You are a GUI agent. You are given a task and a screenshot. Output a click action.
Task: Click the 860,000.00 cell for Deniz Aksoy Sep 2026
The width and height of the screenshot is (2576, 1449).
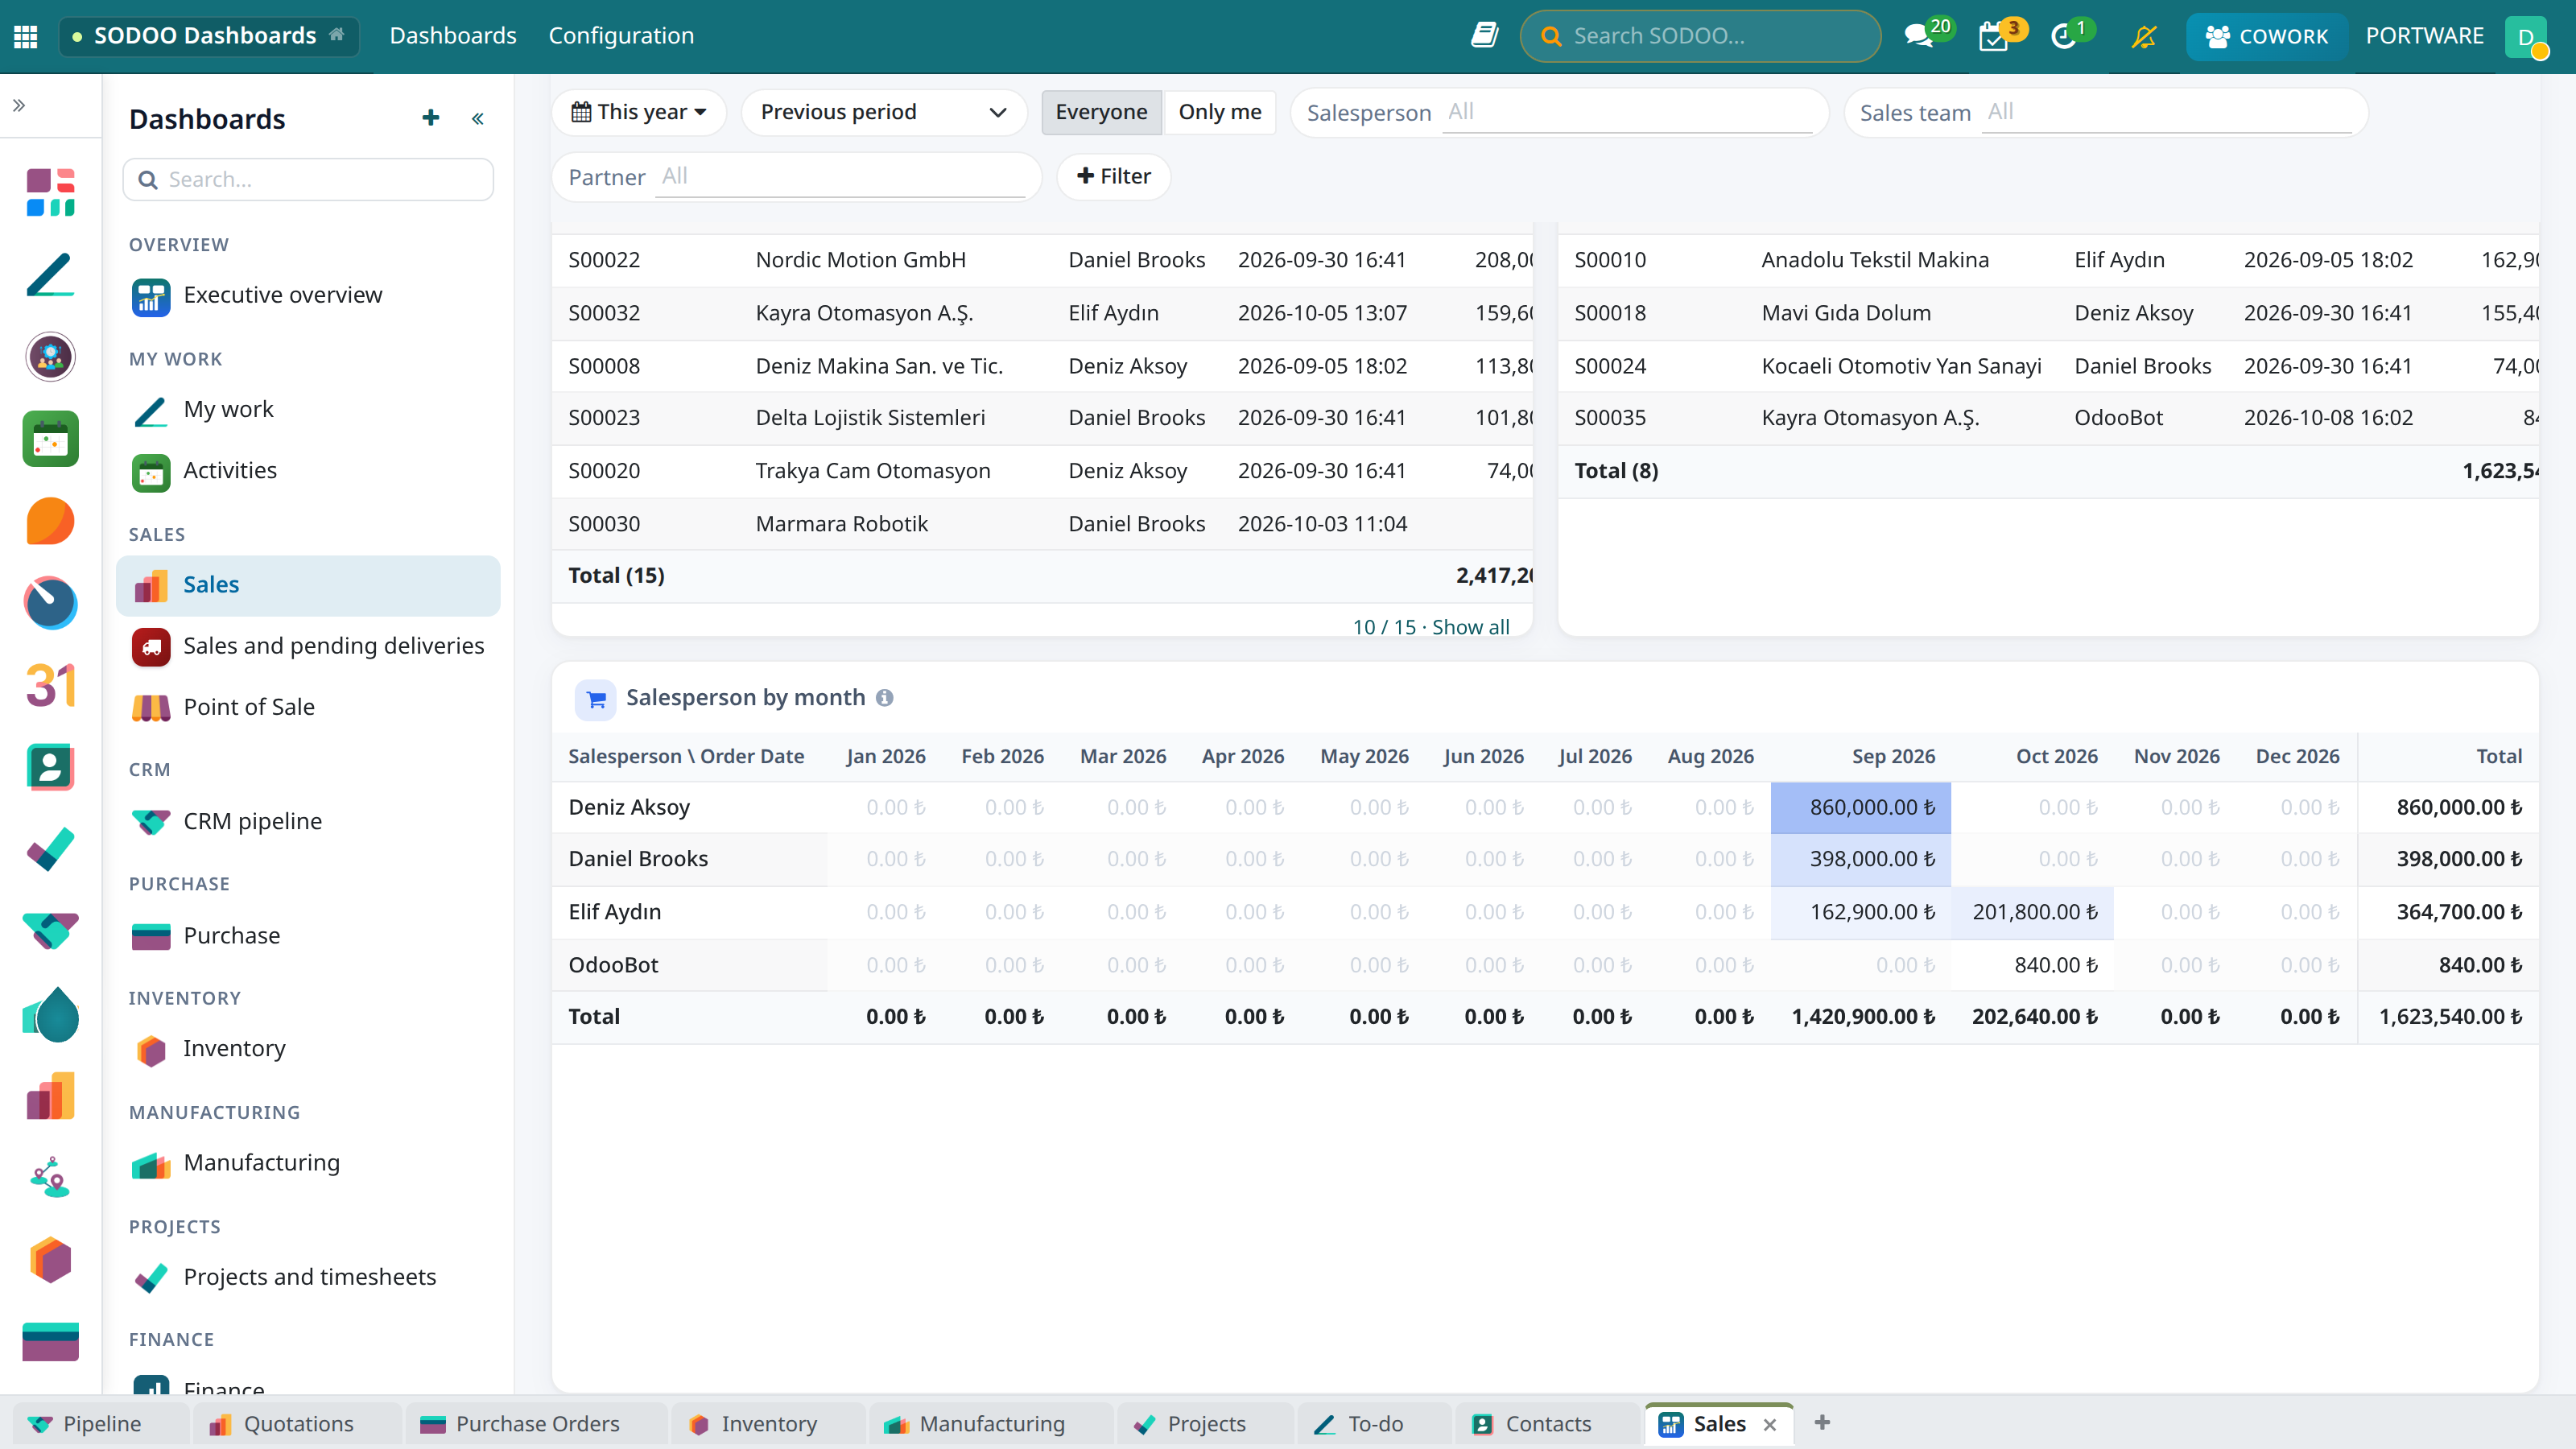tap(1860, 807)
